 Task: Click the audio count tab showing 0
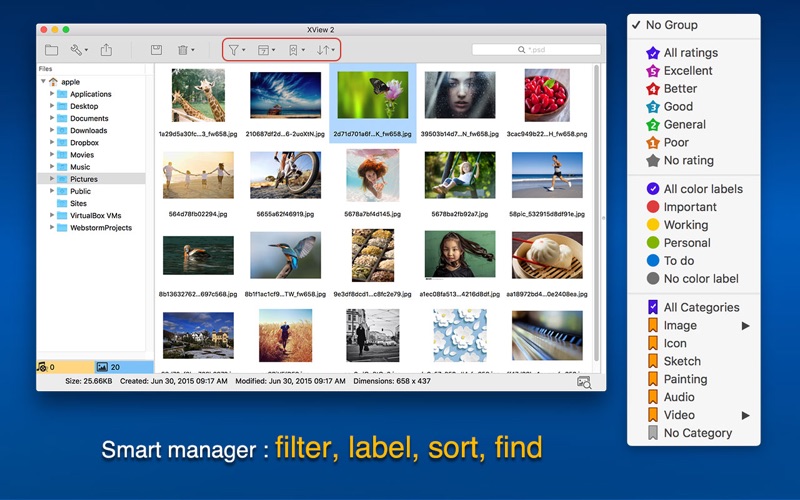[65, 367]
